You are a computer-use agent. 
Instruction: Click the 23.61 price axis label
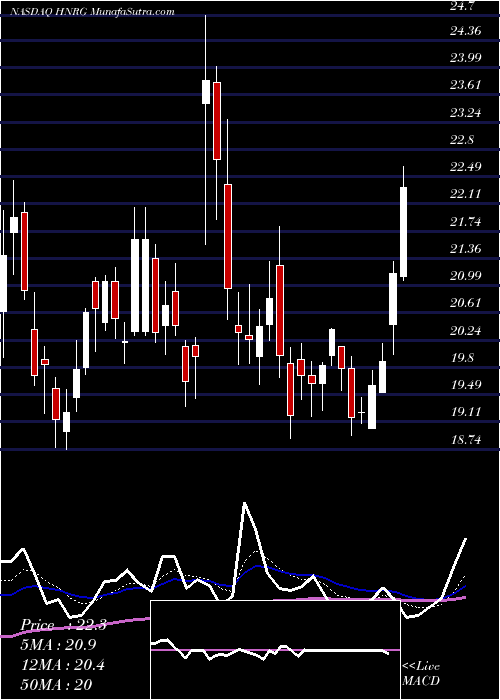click(x=465, y=84)
